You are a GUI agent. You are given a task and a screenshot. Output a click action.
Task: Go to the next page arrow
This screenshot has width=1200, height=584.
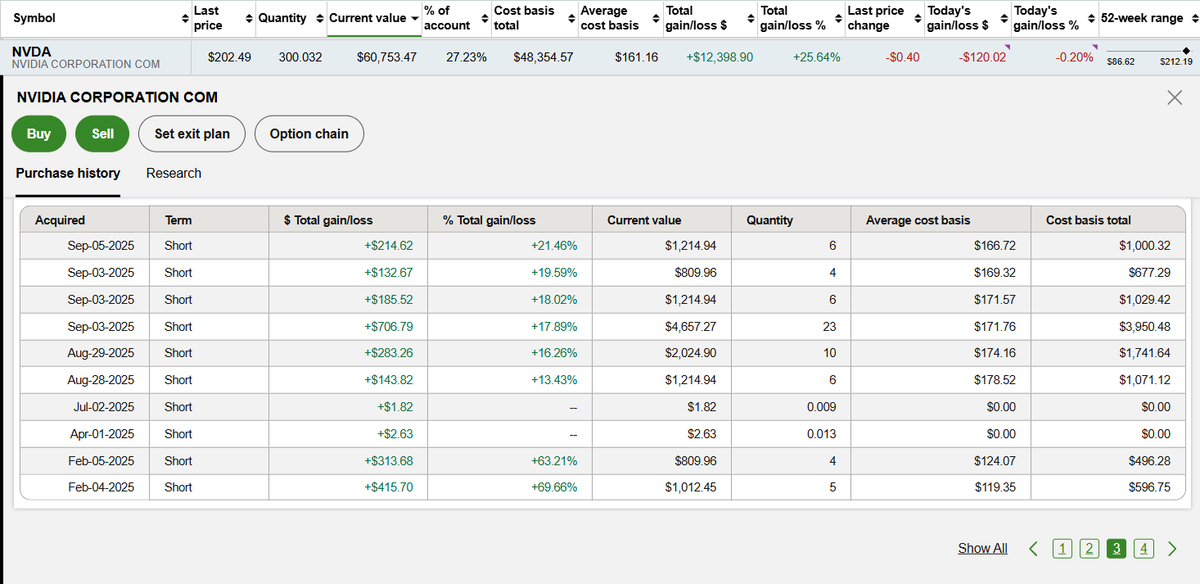click(1172, 548)
